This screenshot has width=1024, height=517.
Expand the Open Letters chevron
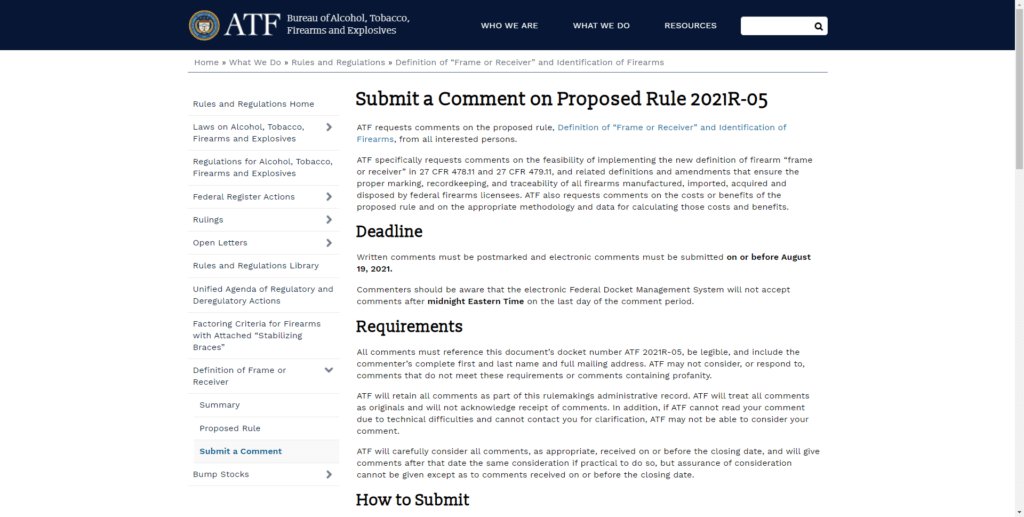pyautogui.click(x=328, y=243)
